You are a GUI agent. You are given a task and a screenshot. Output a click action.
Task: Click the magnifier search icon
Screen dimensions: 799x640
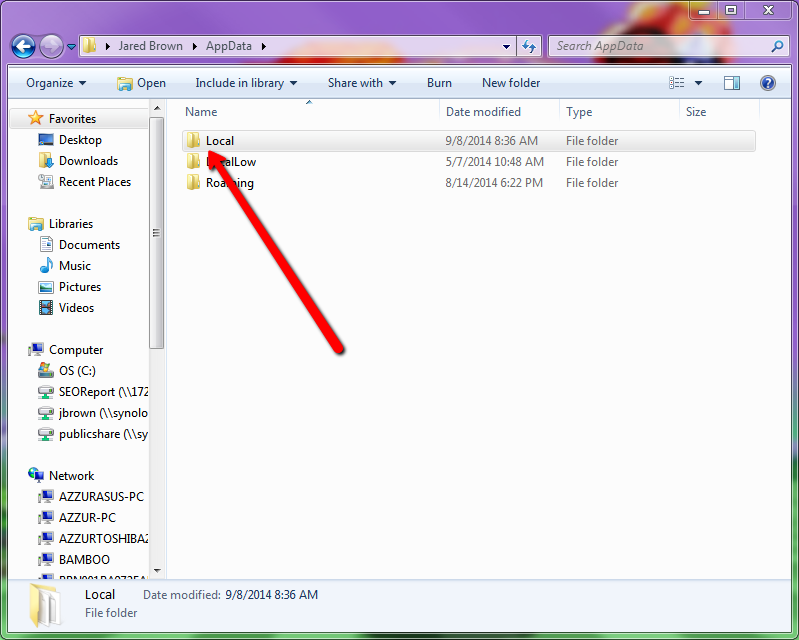(777, 46)
